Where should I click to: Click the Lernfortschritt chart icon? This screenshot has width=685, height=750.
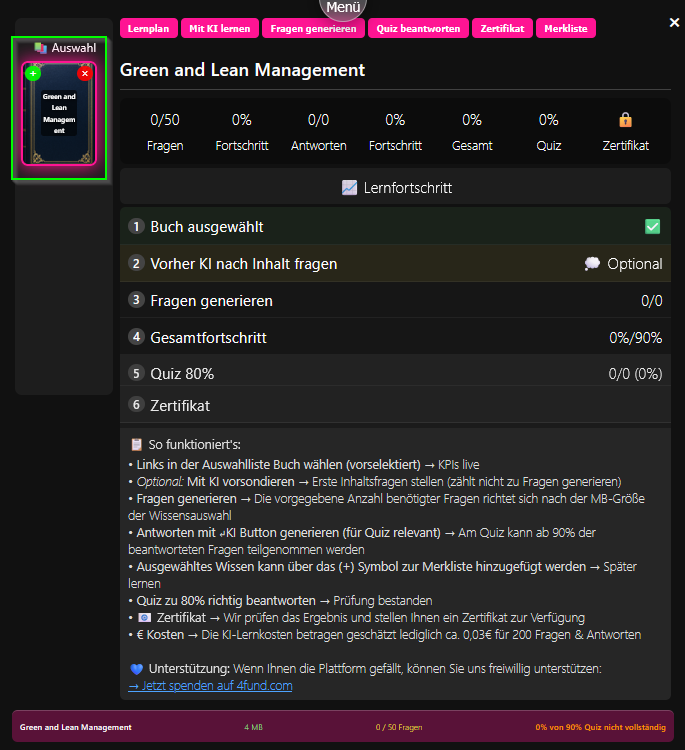349,187
